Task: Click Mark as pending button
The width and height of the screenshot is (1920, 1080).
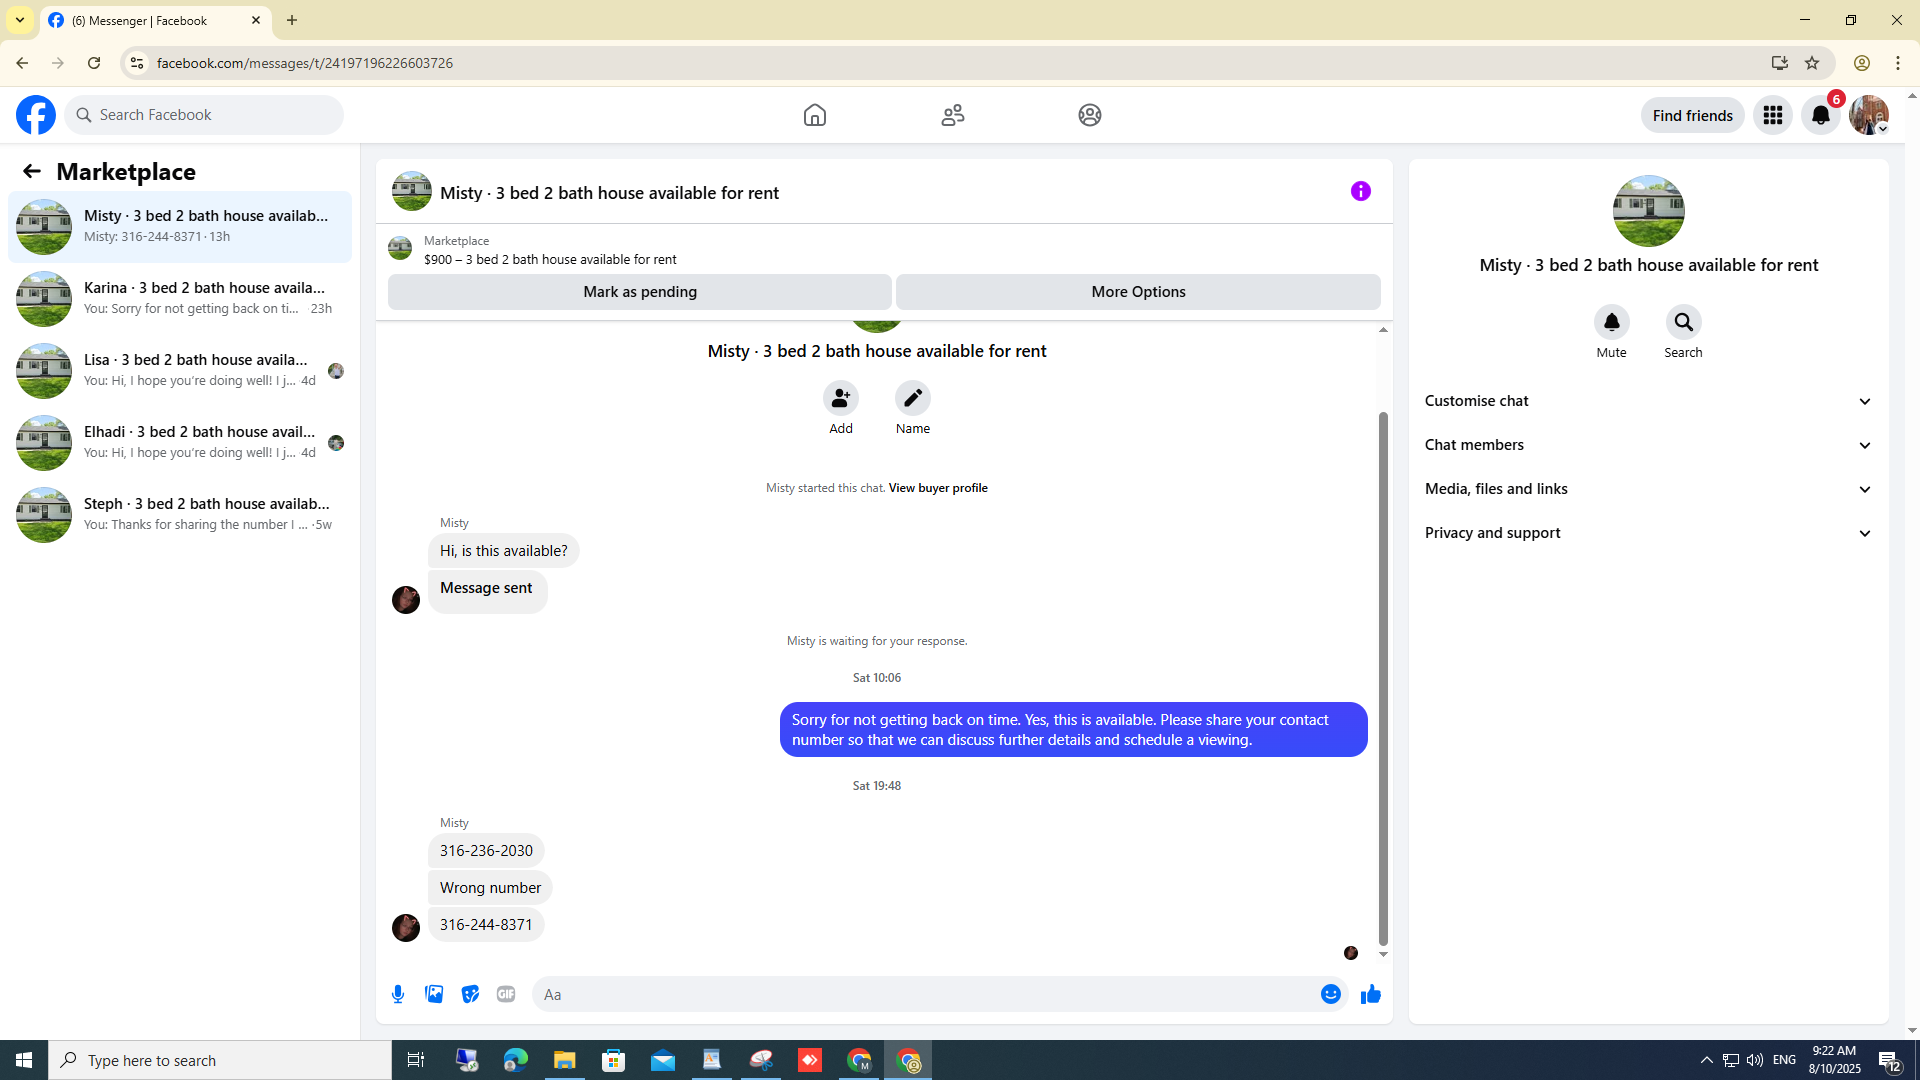Action: pyautogui.click(x=639, y=292)
